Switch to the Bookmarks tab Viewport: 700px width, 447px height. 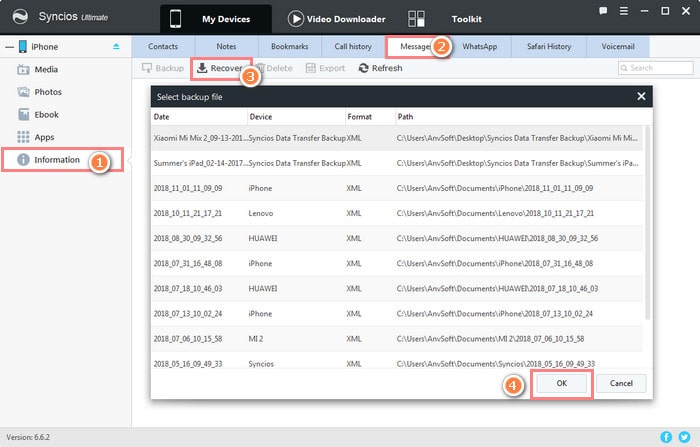click(289, 46)
